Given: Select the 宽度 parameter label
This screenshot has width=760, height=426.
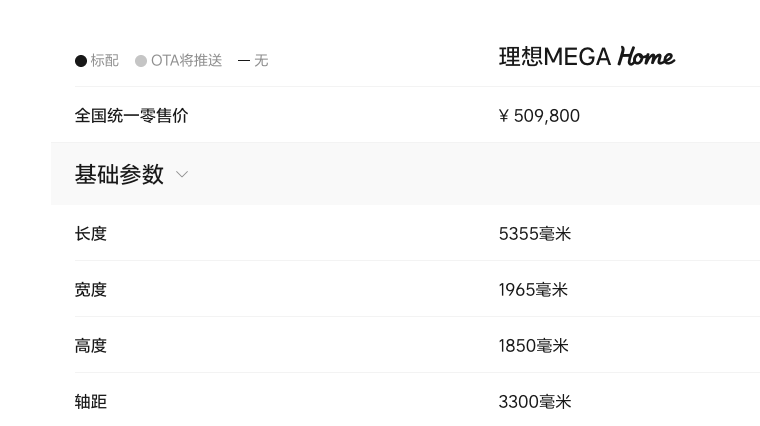Looking at the screenshot, I should pyautogui.click(x=91, y=290).
